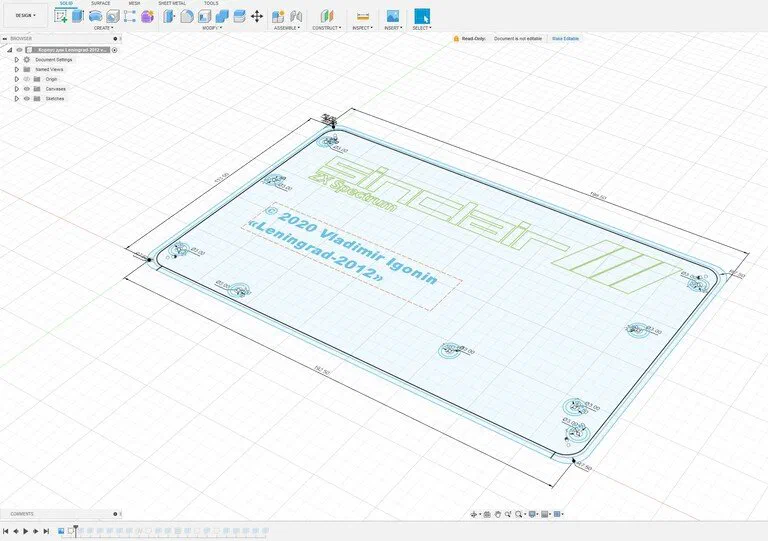This screenshot has width=768, height=541.
Task: Collapse the root component tree node
Action: tap(9, 50)
